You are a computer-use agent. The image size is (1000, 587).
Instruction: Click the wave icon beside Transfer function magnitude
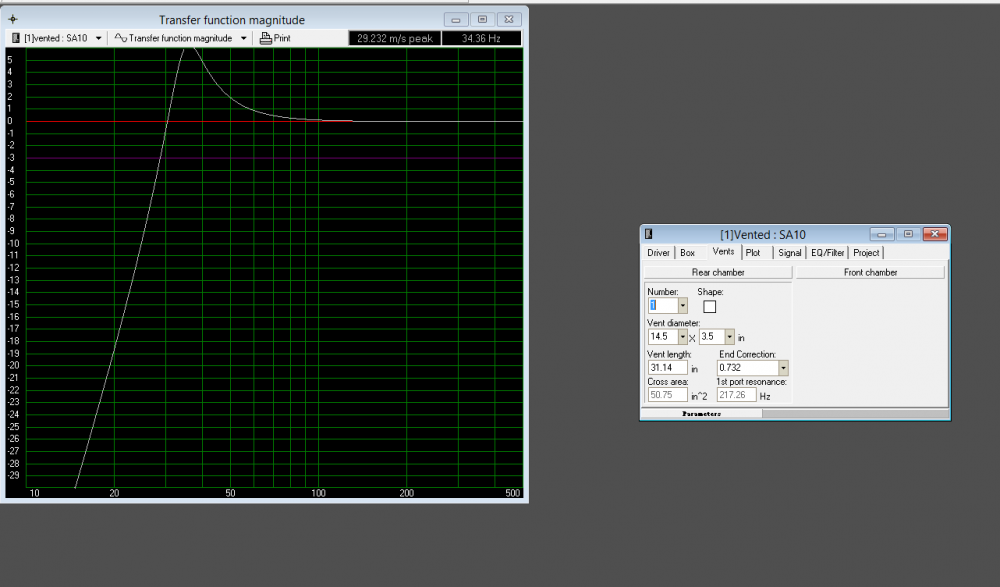click(121, 38)
